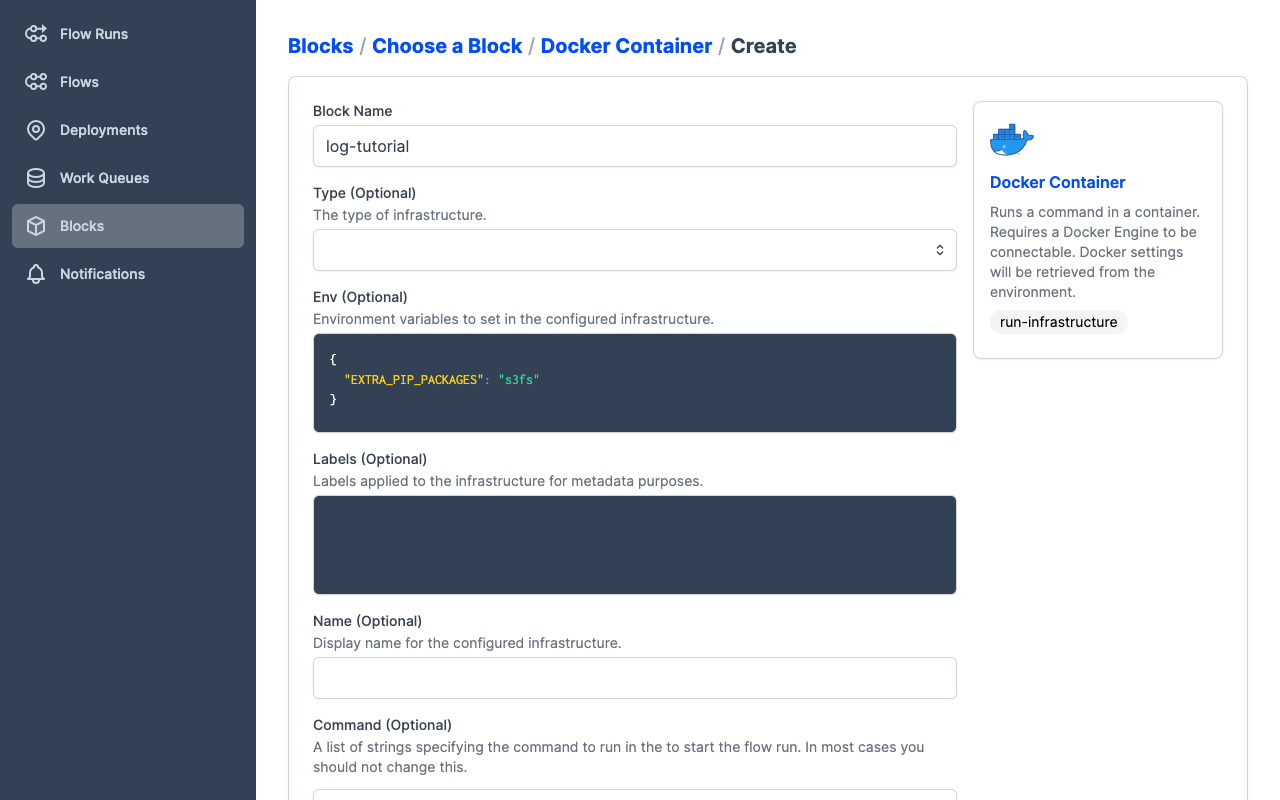Click the Flow Runs sidebar icon
The height and width of the screenshot is (800, 1280).
pos(36,34)
